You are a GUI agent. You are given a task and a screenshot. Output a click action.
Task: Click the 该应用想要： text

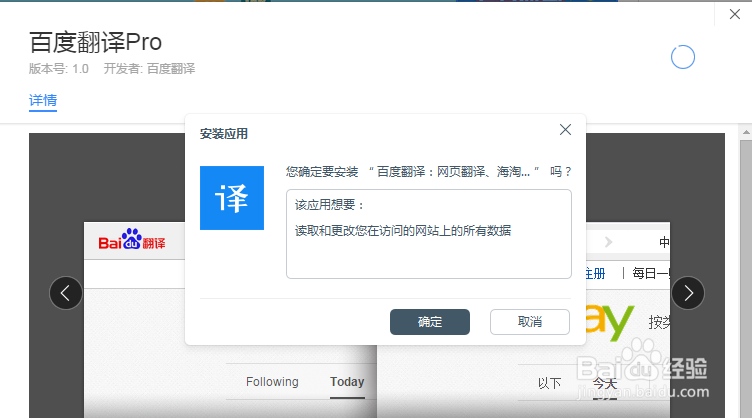tap(329, 205)
